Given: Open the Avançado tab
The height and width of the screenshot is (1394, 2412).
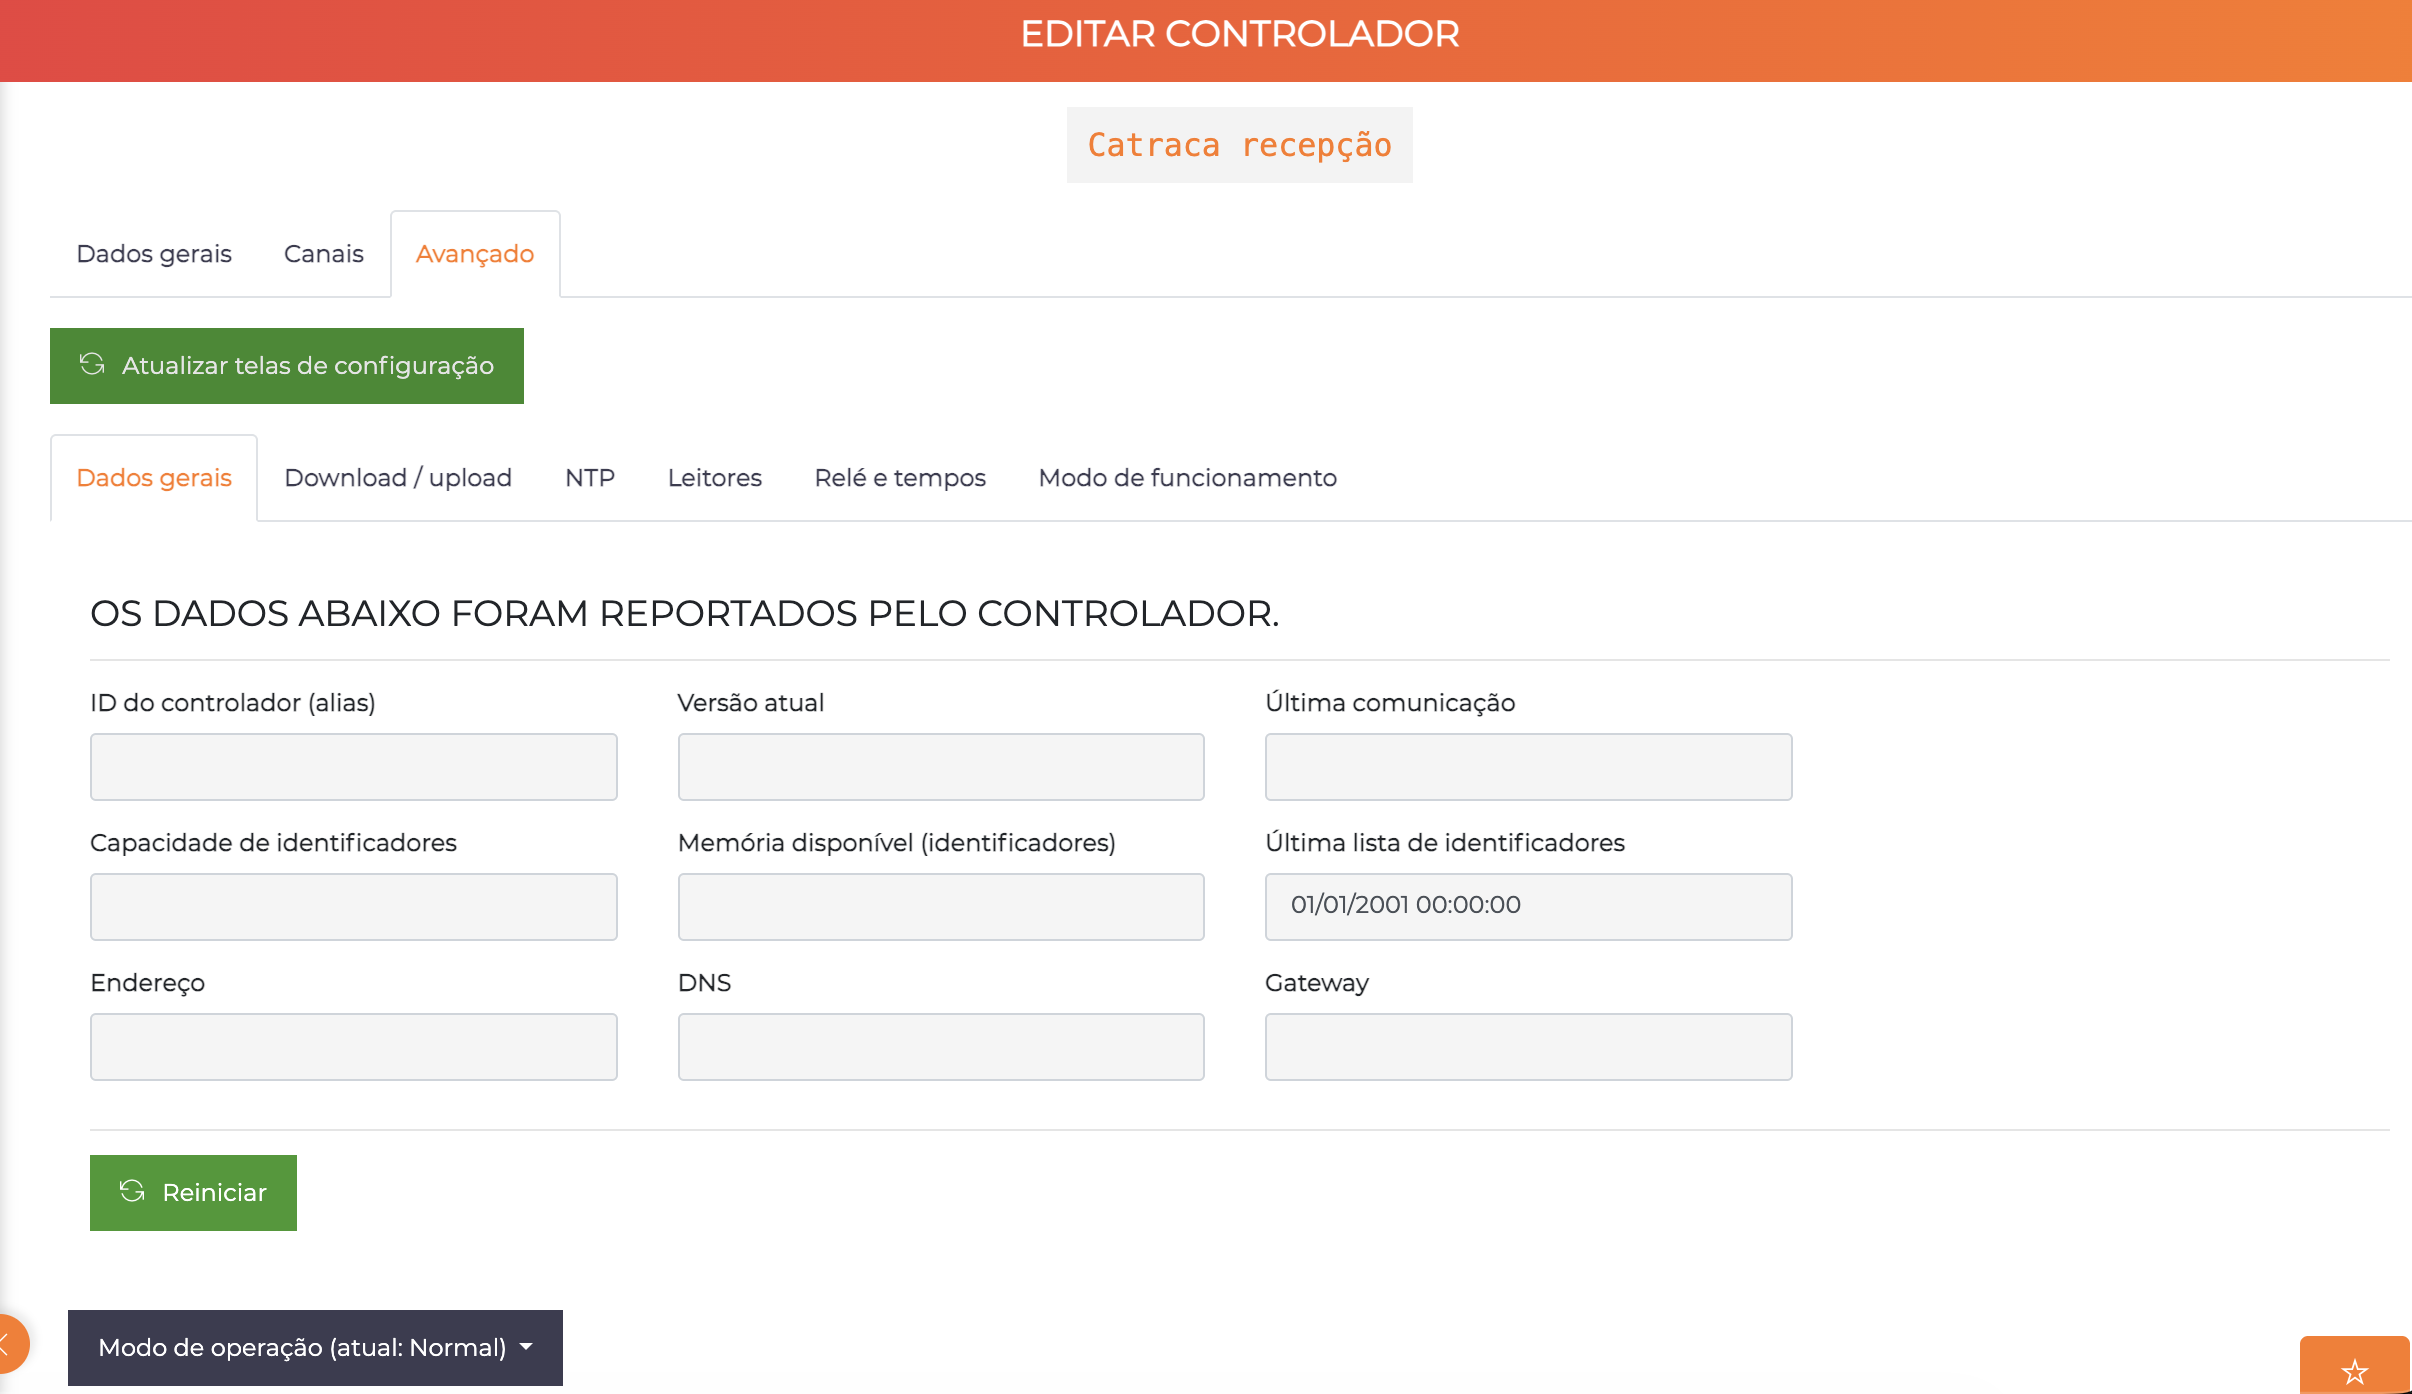Looking at the screenshot, I should (475, 253).
